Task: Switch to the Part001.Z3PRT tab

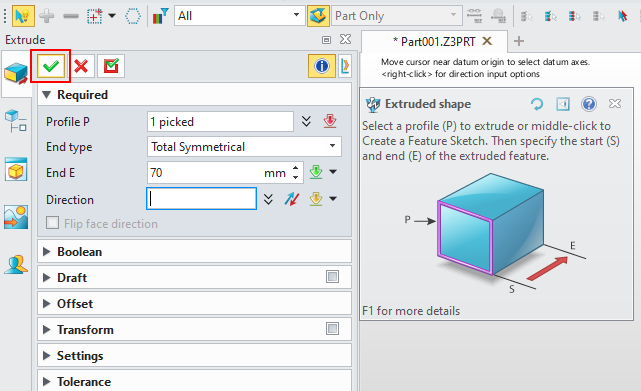Action: click(x=434, y=41)
